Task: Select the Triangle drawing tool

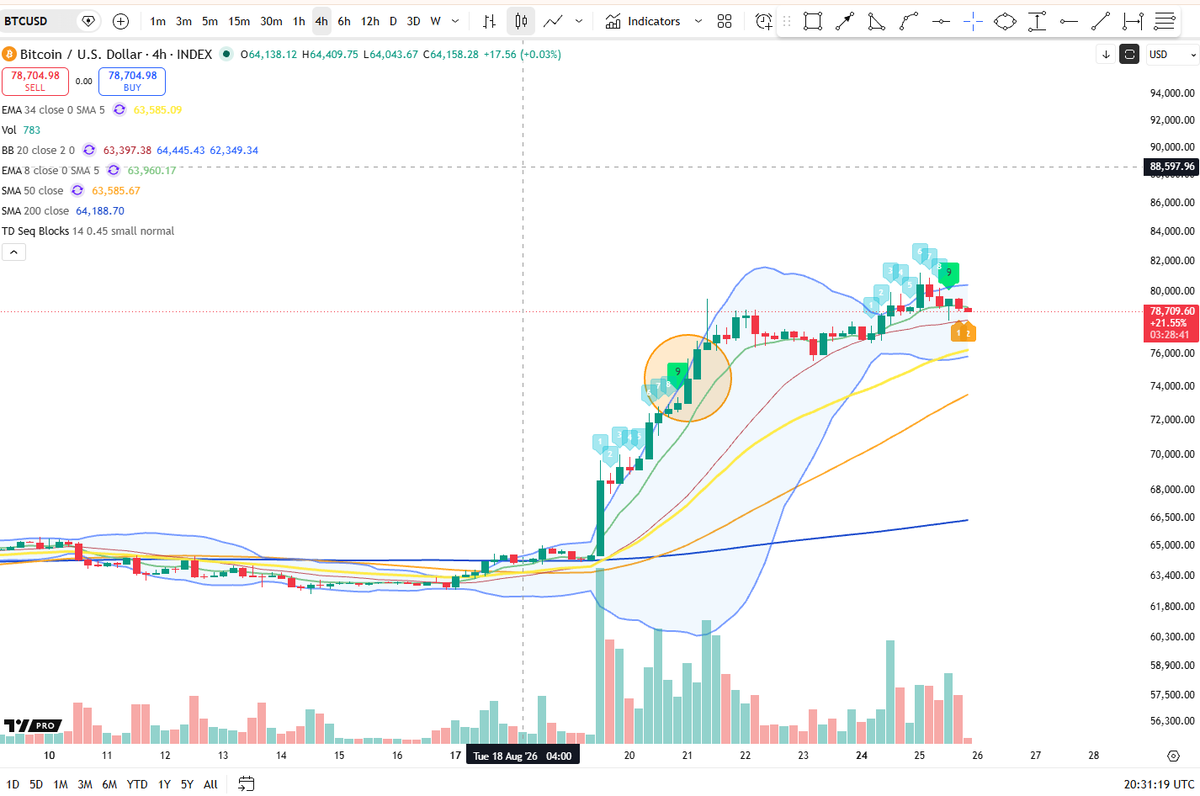Action: (877, 21)
